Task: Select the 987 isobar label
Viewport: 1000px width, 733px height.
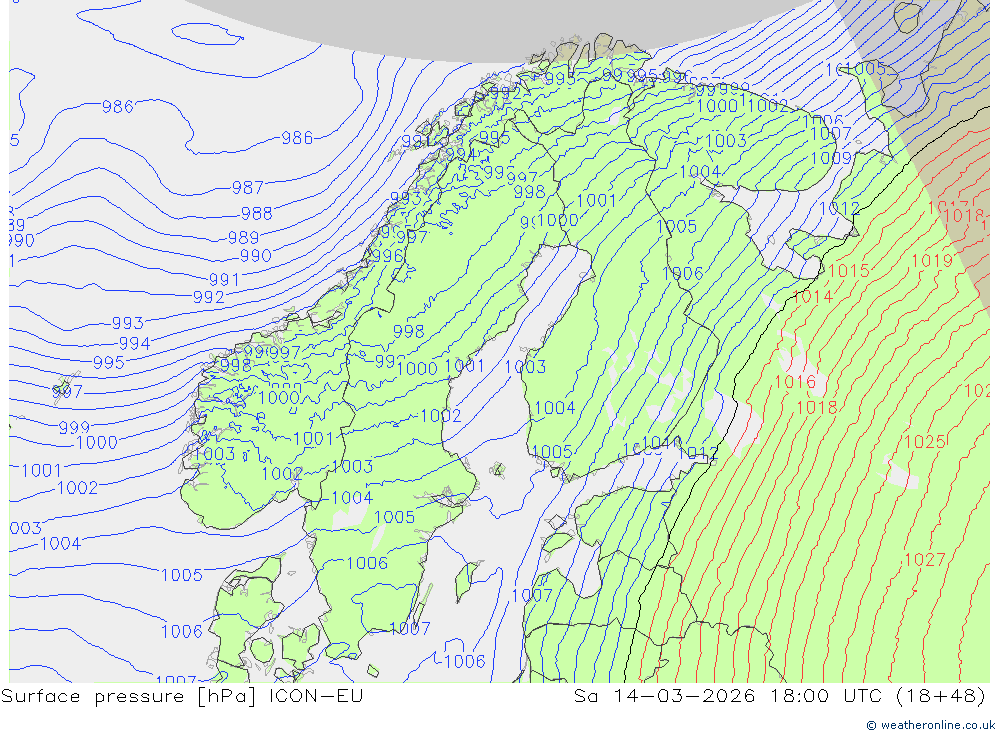Action: click(247, 188)
